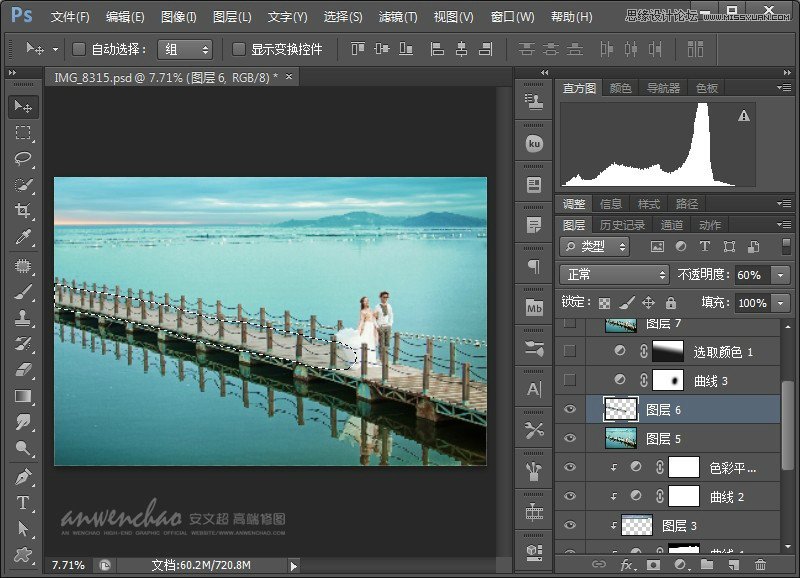Open the 组 auto-select dropdown

pyautogui.click(x=185, y=49)
